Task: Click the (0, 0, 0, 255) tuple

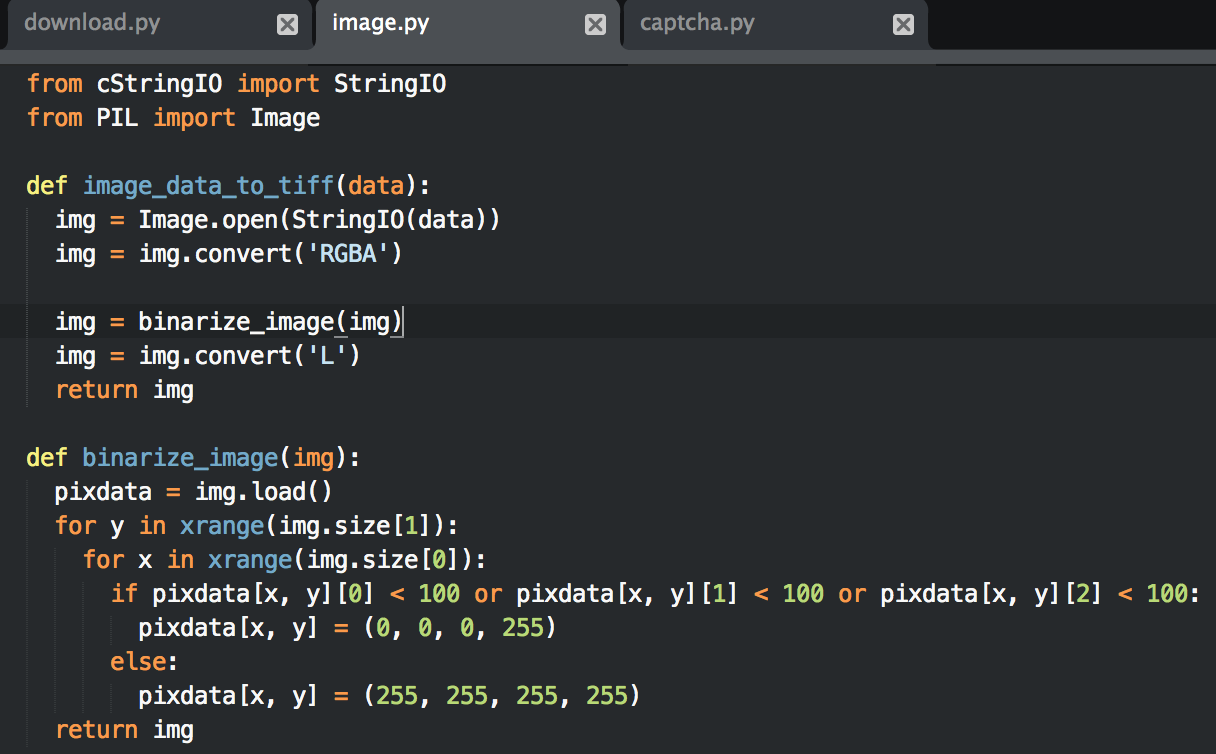Action: point(459,628)
